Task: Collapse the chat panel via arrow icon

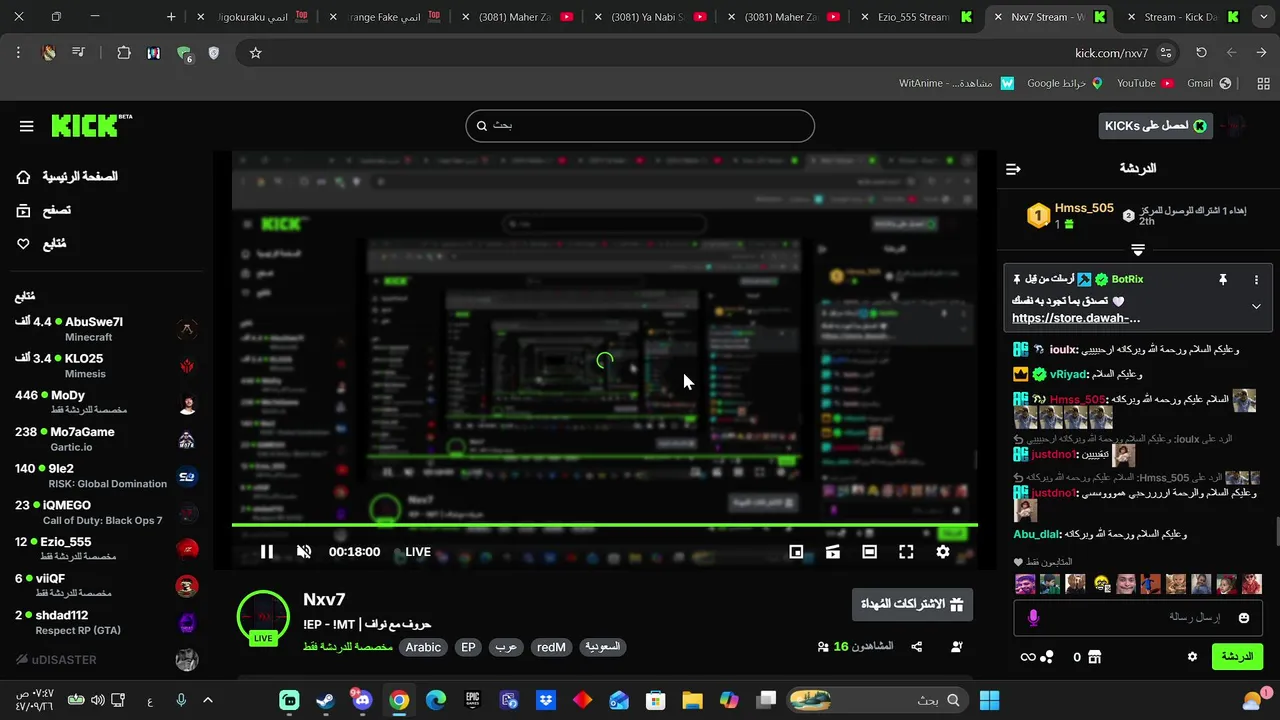Action: (1013, 169)
